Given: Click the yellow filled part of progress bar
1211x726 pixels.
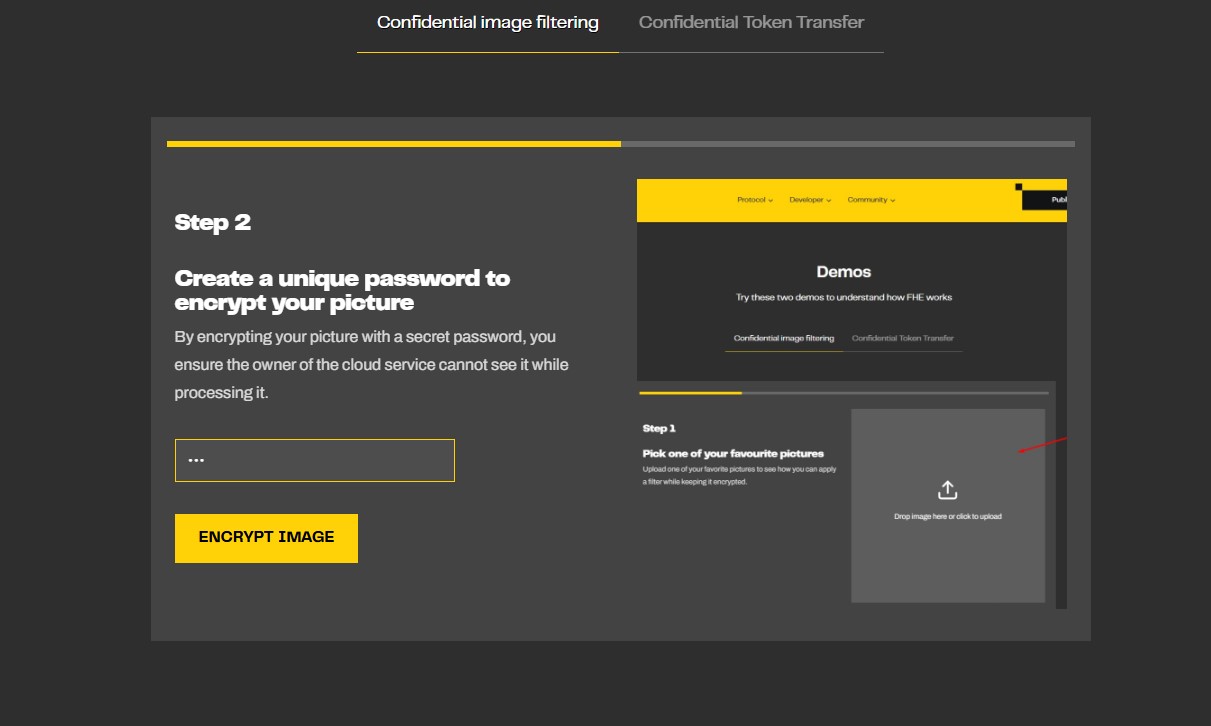Looking at the screenshot, I should click(393, 144).
